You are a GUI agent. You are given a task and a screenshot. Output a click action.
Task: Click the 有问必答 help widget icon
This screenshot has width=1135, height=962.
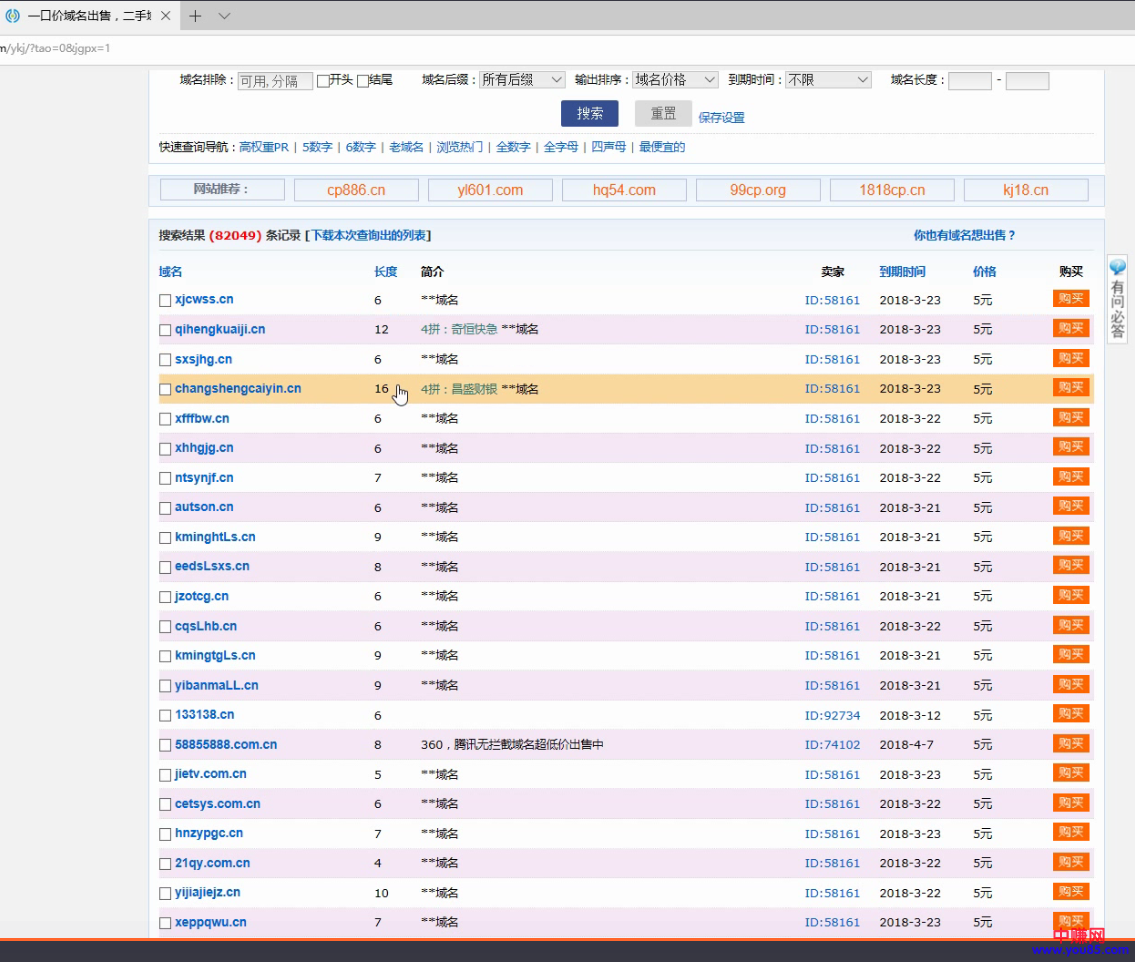(1117, 299)
